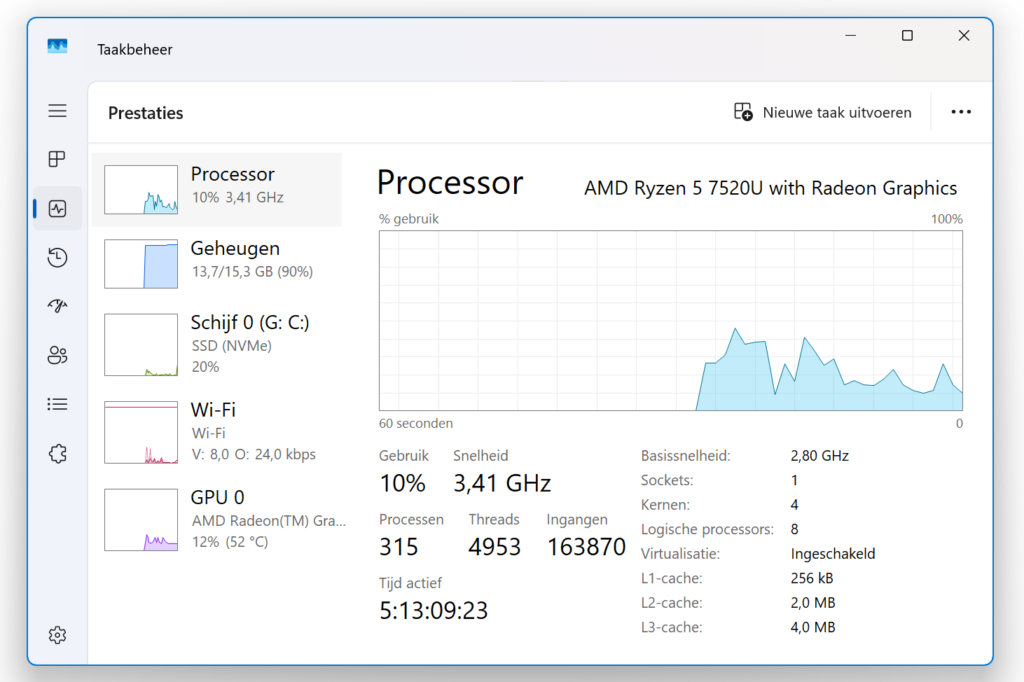Open Task Manager settings gear icon
The height and width of the screenshot is (682, 1024).
[x=57, y=635]
